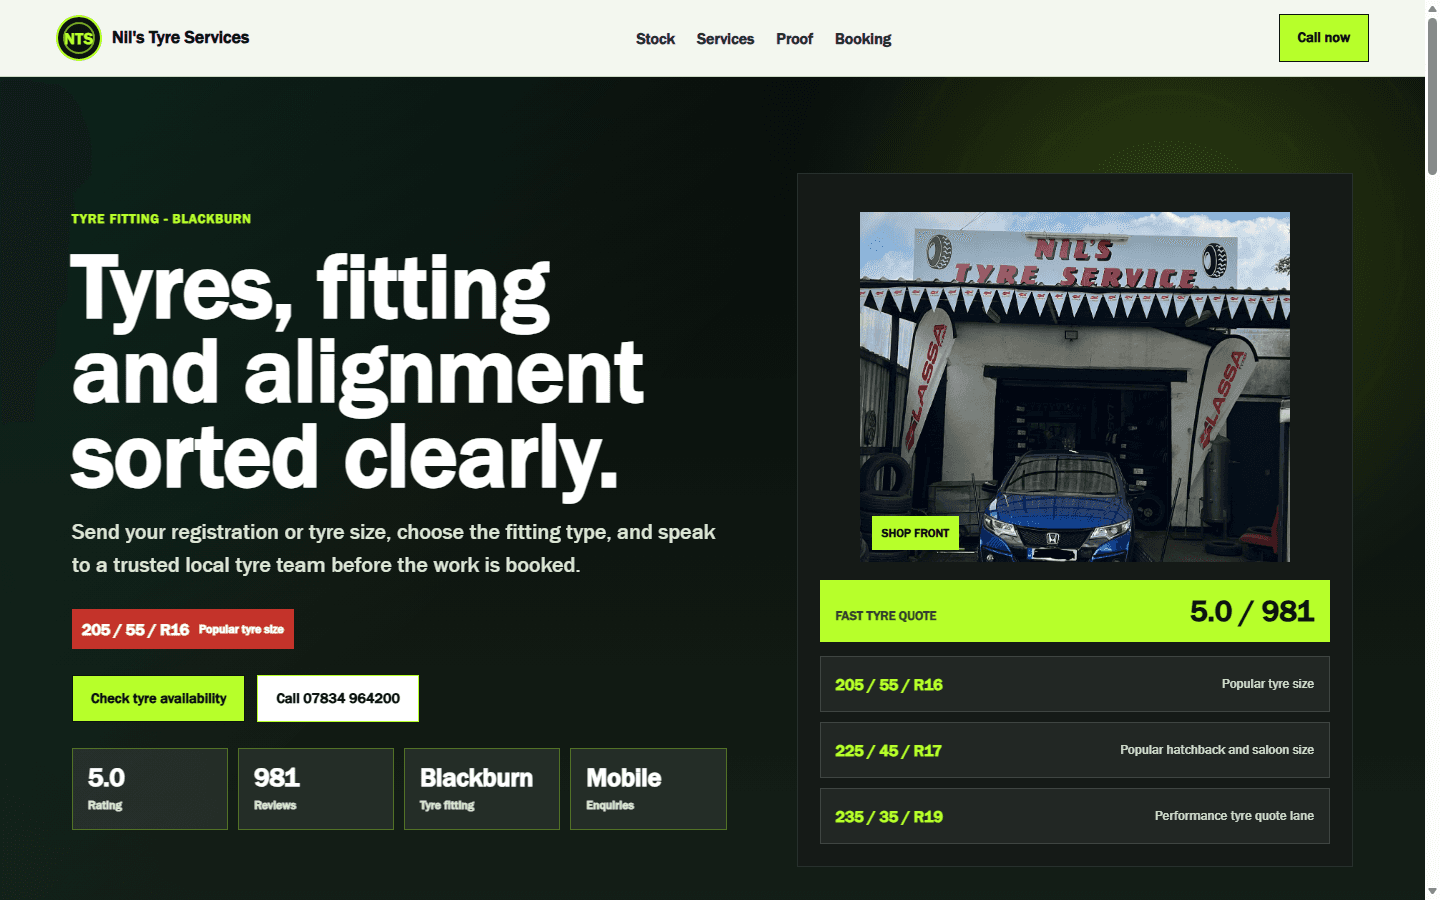Click the 5.0 / 981 score text
1440x900 pixels.
1252,611
